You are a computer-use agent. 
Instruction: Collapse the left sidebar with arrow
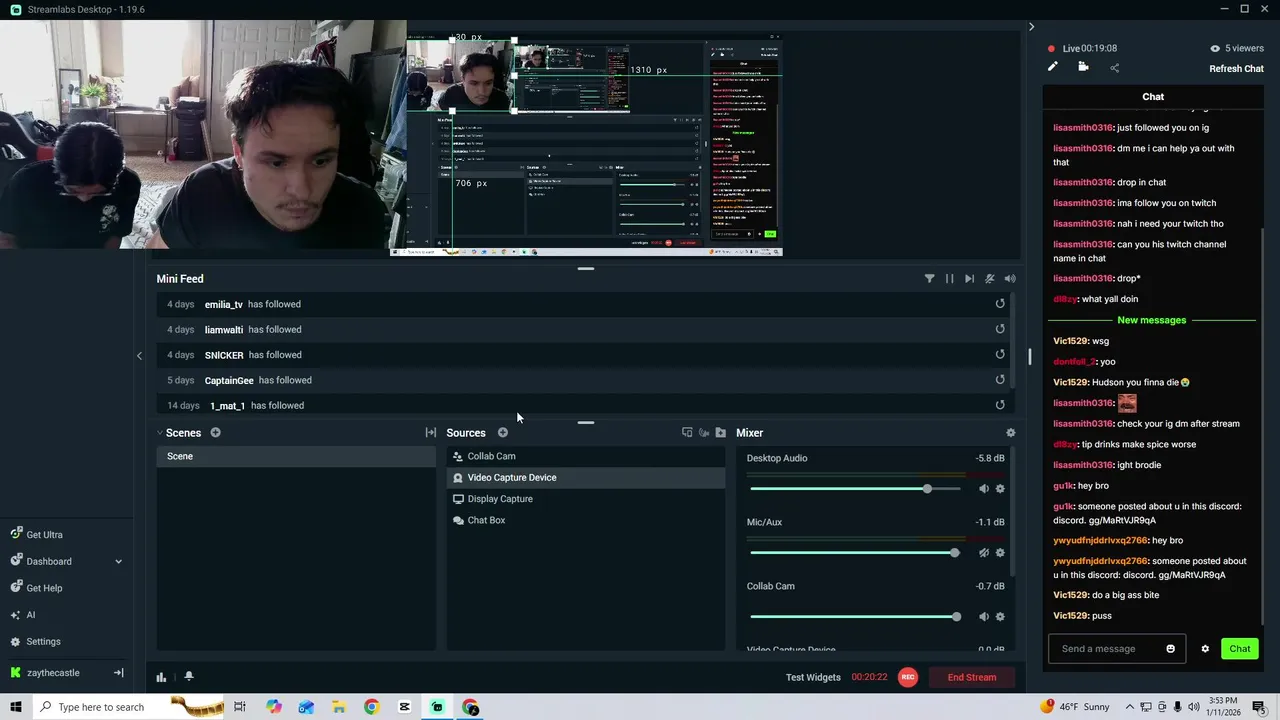pyautogui.click(x=139, y=355)
